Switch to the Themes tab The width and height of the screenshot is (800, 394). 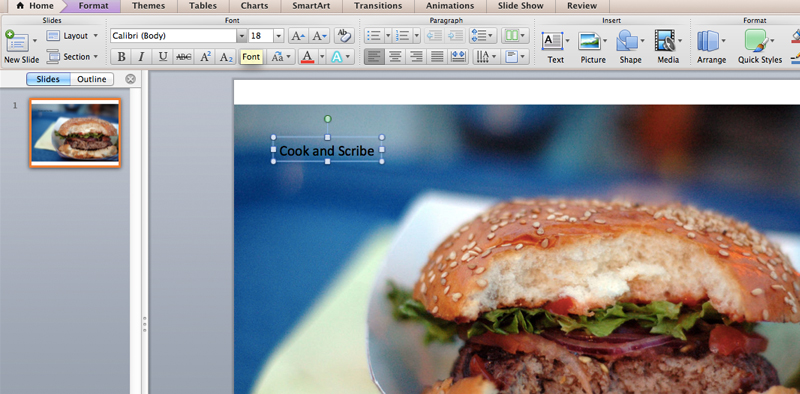(x=148, y=6)
